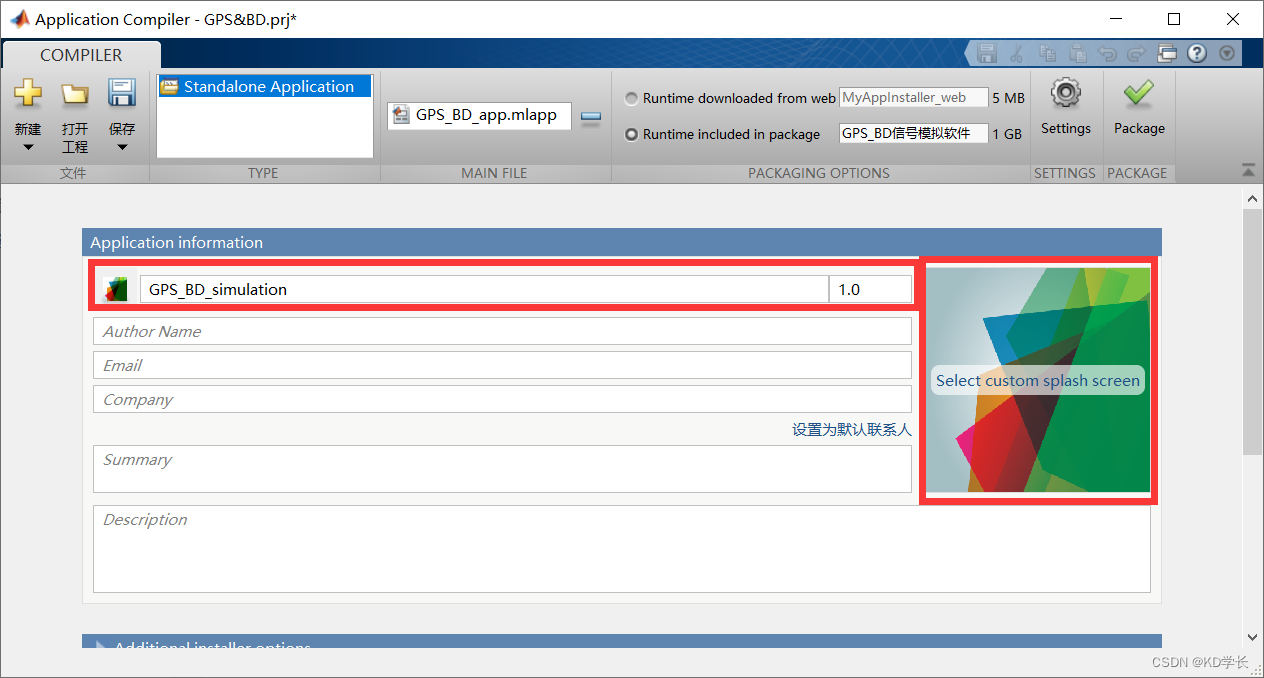Click the Open Project (打开工程) folder icon

coord(75,94)
